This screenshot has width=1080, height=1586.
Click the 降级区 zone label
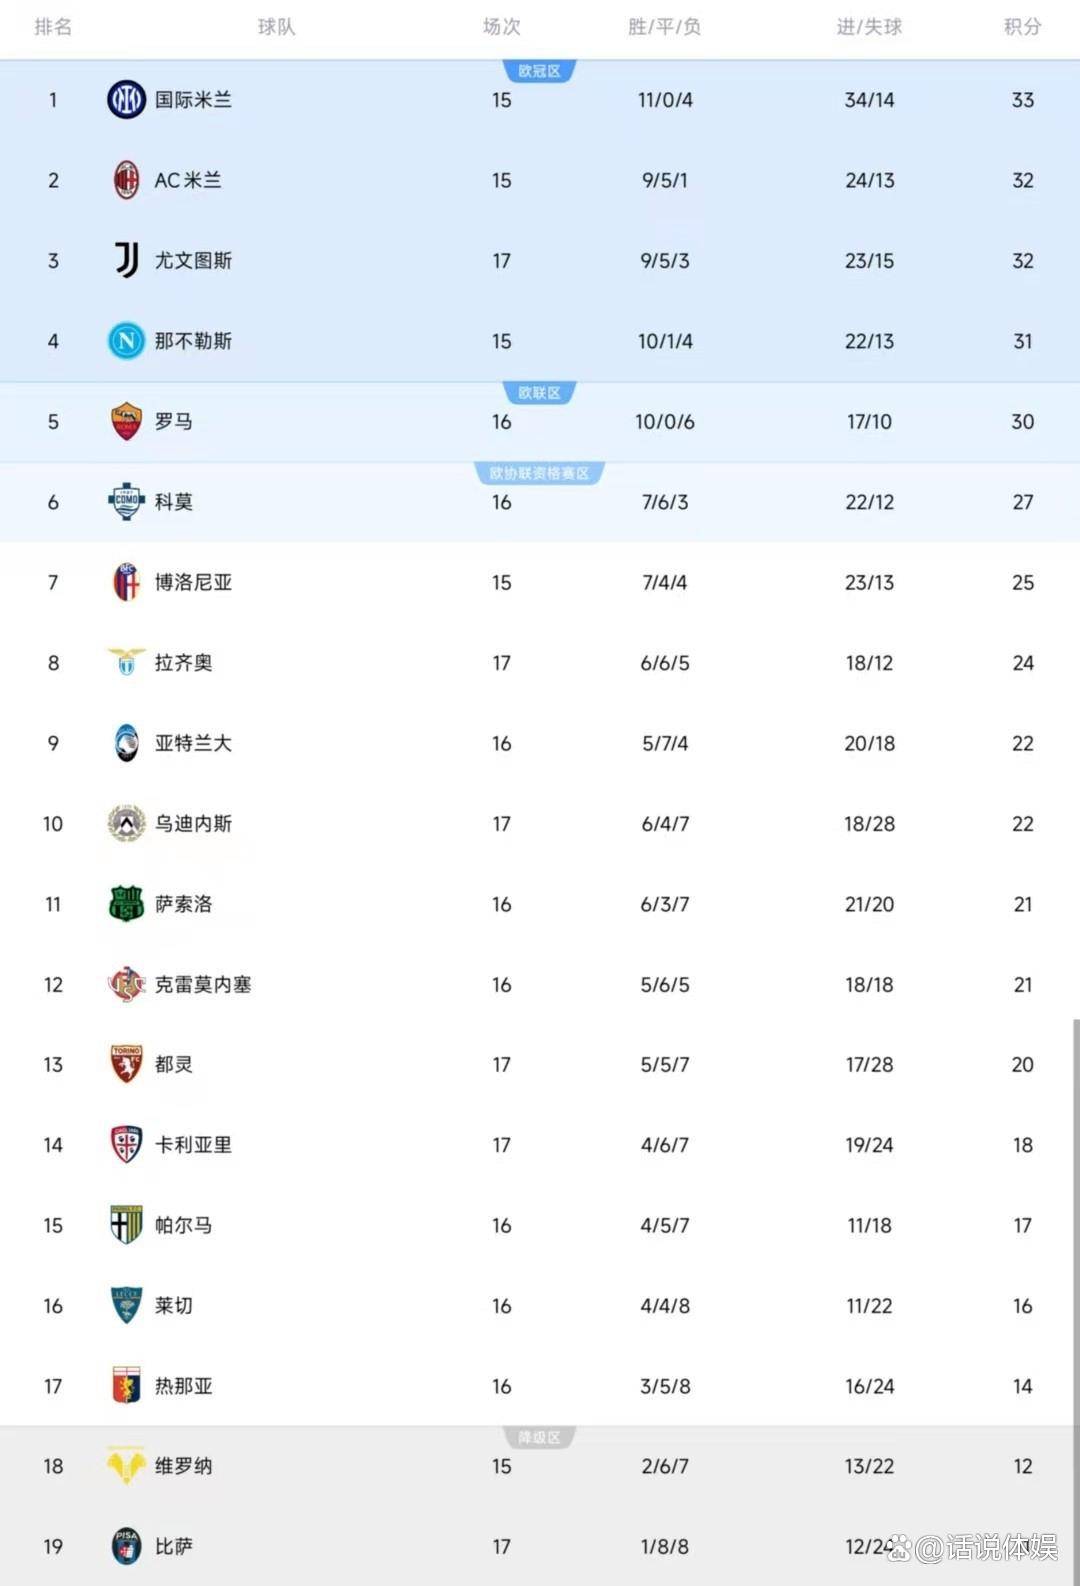pyautogui.click(x=539, y=1438)
